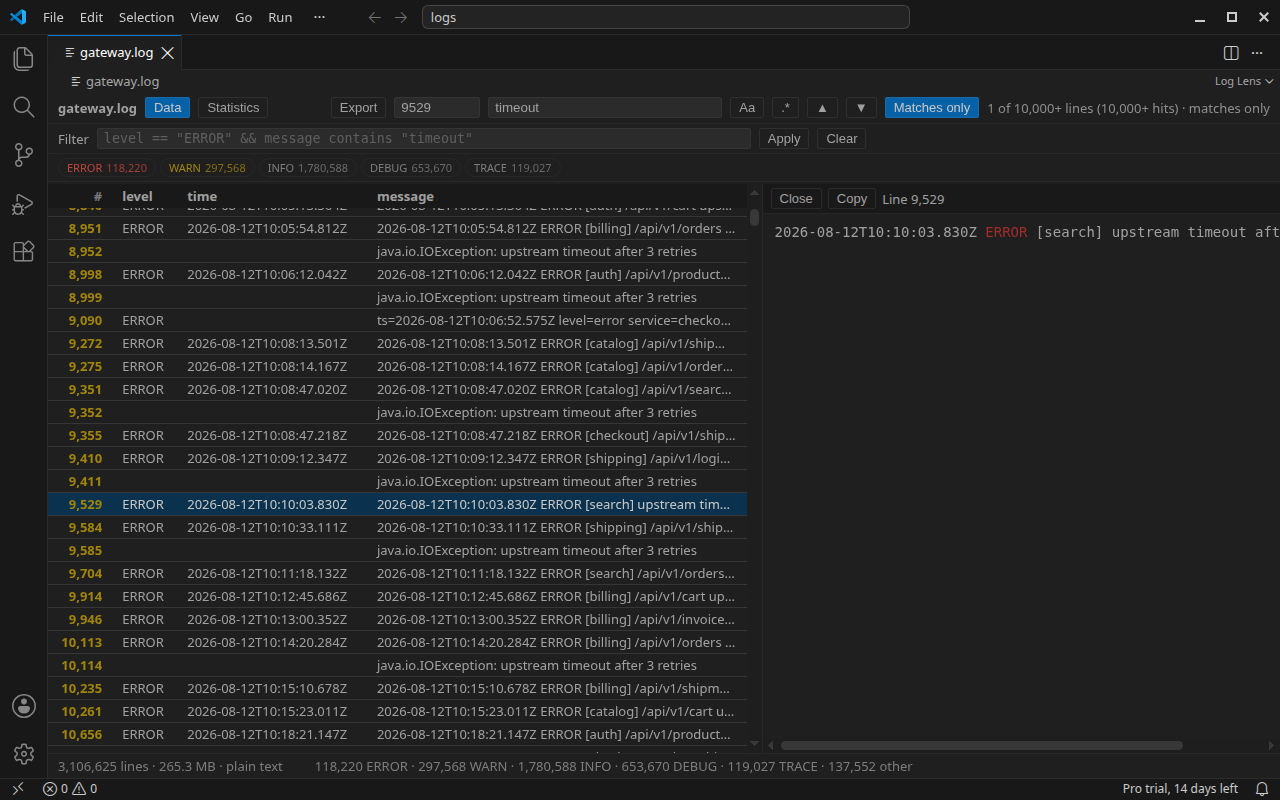Open the Run menu

click(x=280, y=17)
